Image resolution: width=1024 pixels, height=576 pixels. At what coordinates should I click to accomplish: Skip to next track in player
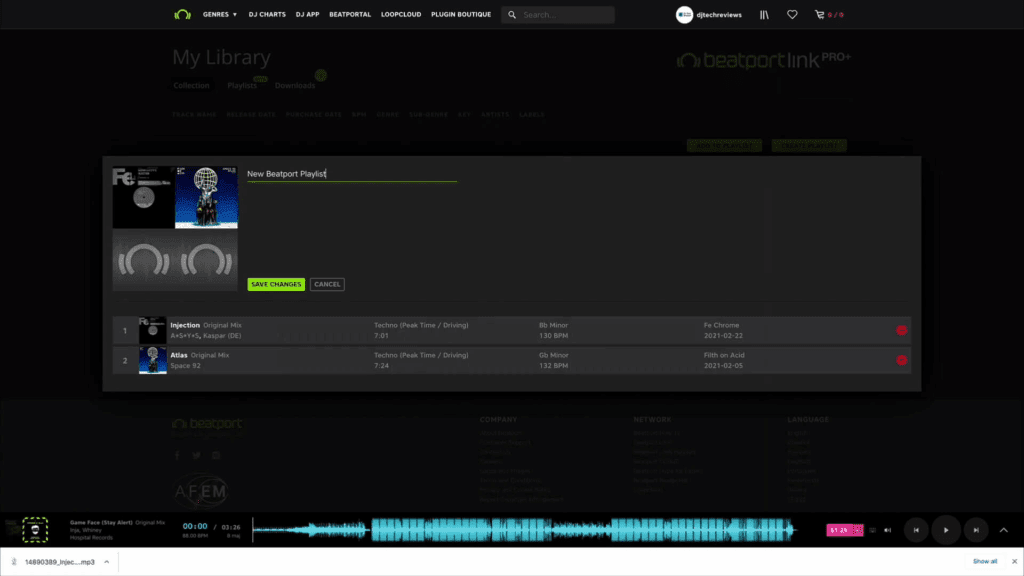pyautogui.click(x=976, y=530)
